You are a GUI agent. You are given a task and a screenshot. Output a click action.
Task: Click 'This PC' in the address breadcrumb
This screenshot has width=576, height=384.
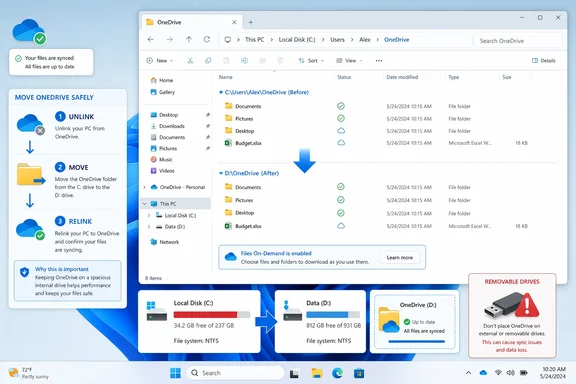pos(255,40)
